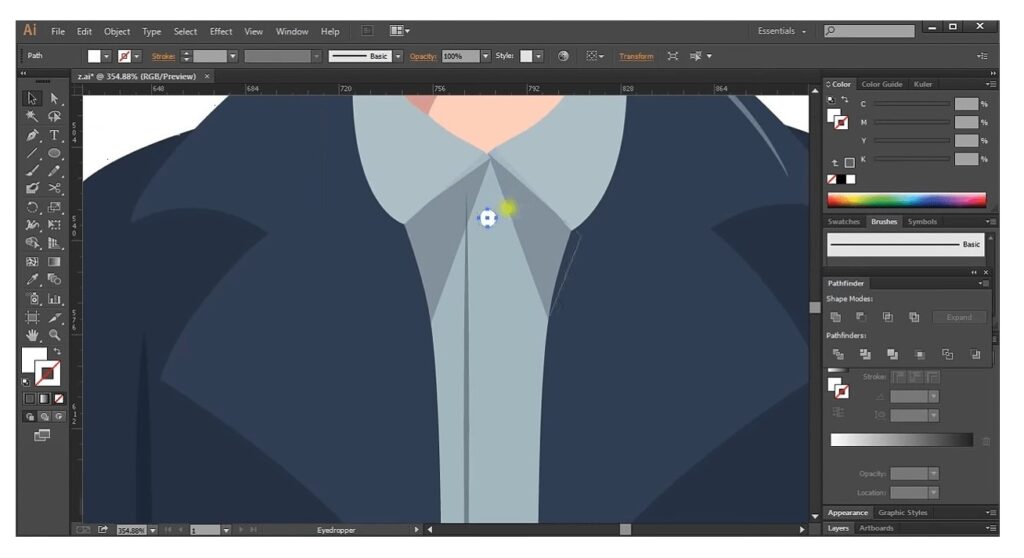The width and height of the screenshot is (1024, 558).
Task: Select the Gradient tool in toolbox
Action: (x=54, y=262)
